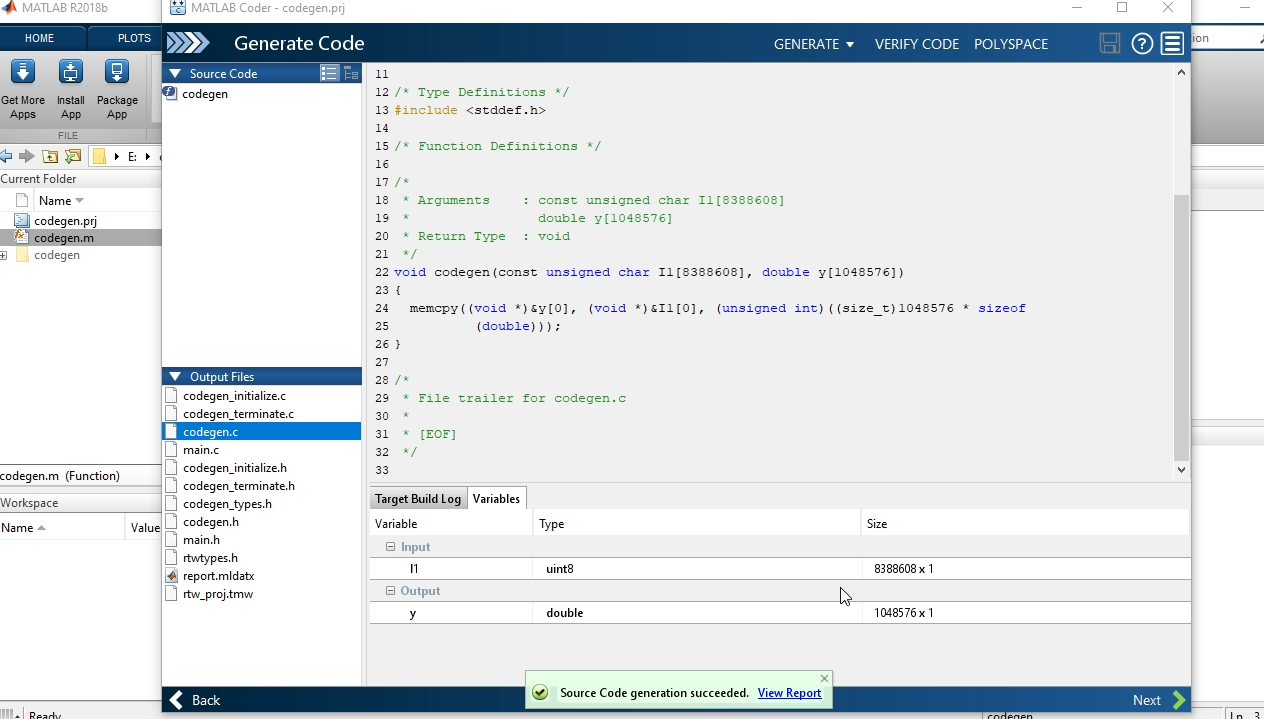The image size is (1264, 719).
Task: Collapse the Source Code panel
Action: coord(175,73)
